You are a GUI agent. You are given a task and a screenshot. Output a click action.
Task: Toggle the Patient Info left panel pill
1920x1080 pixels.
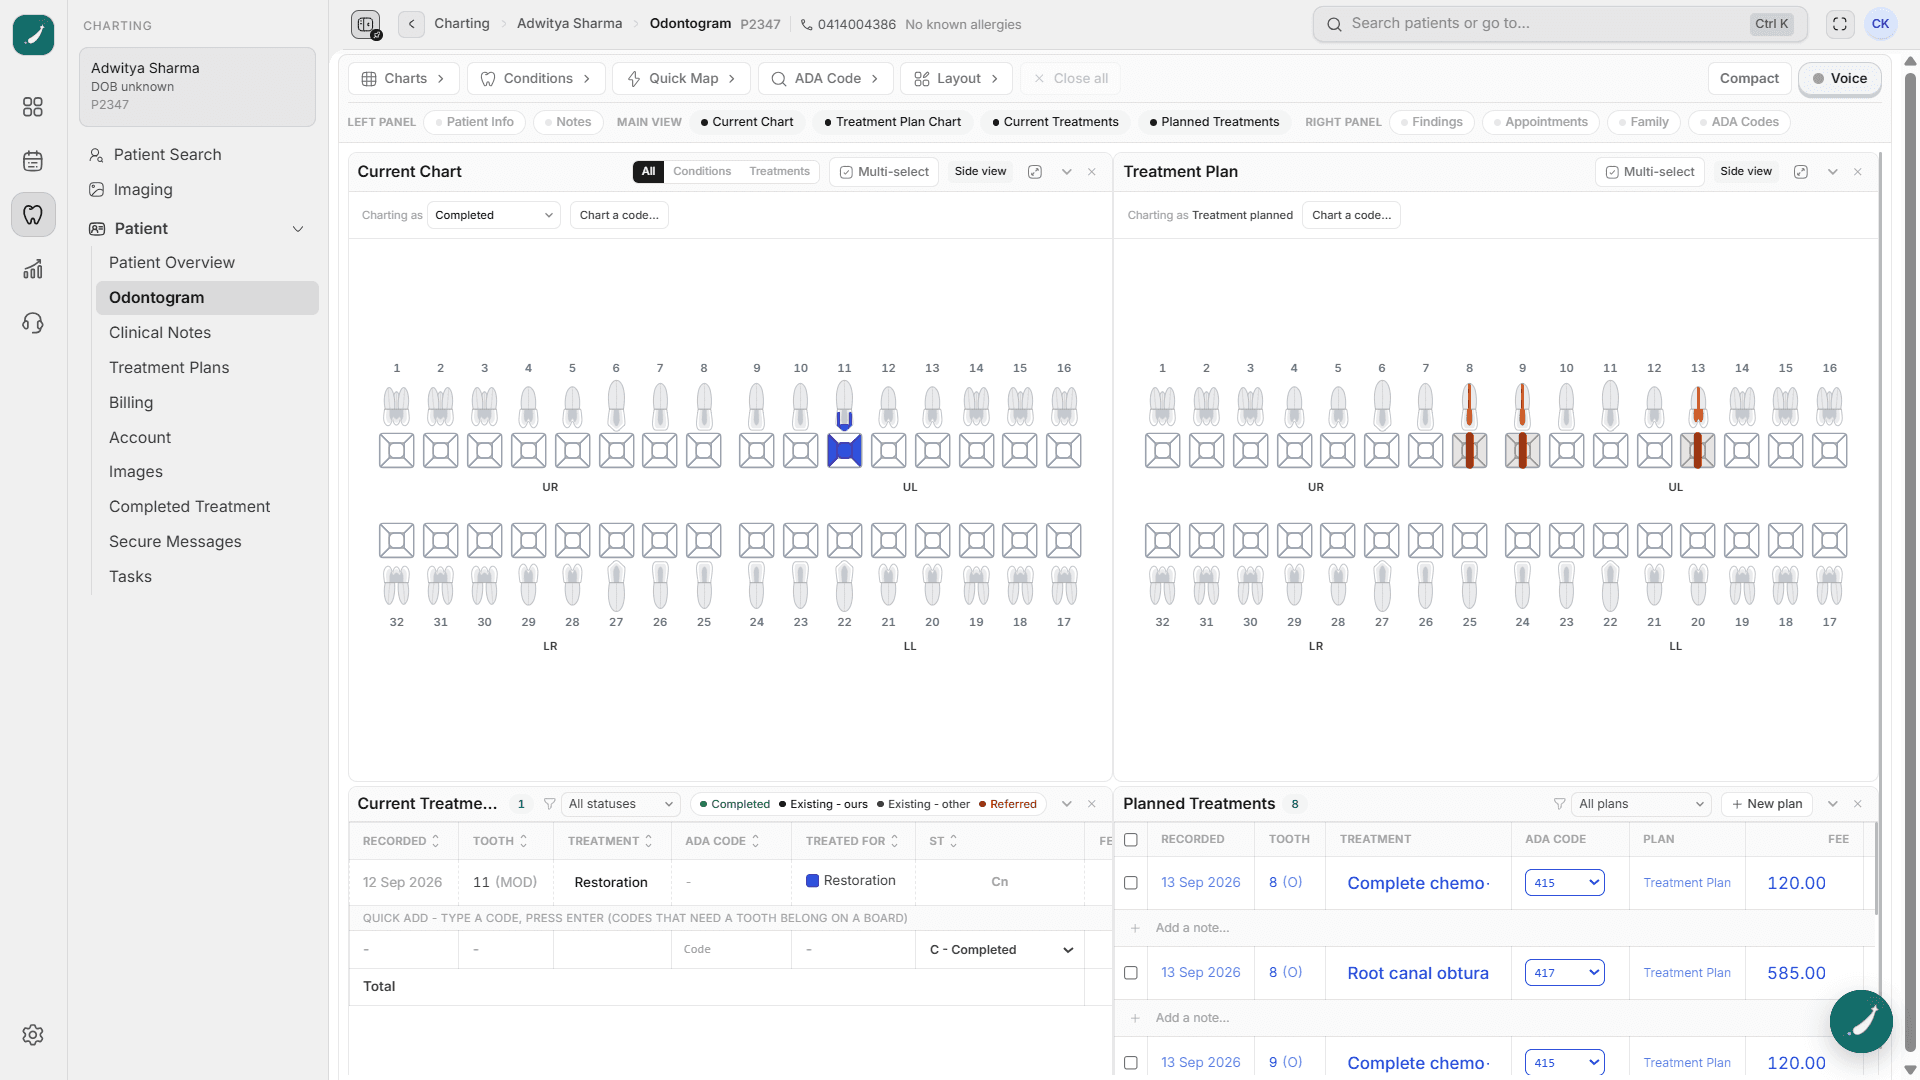pyautogui.click(x=475, y=122)
